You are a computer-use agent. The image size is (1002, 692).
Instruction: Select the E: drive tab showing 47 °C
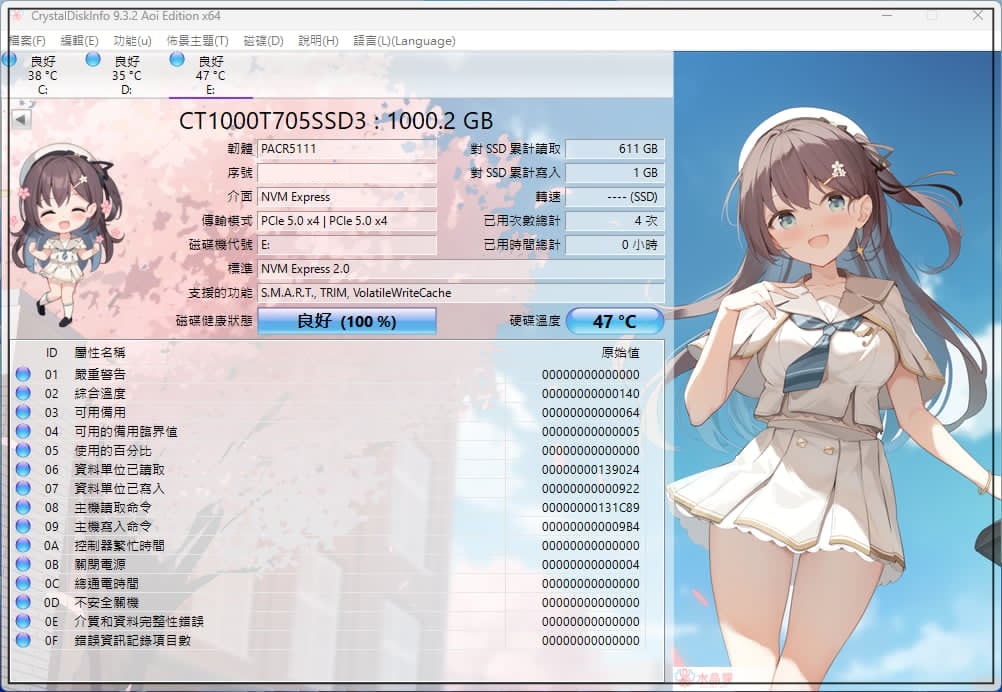click(210, 75)
